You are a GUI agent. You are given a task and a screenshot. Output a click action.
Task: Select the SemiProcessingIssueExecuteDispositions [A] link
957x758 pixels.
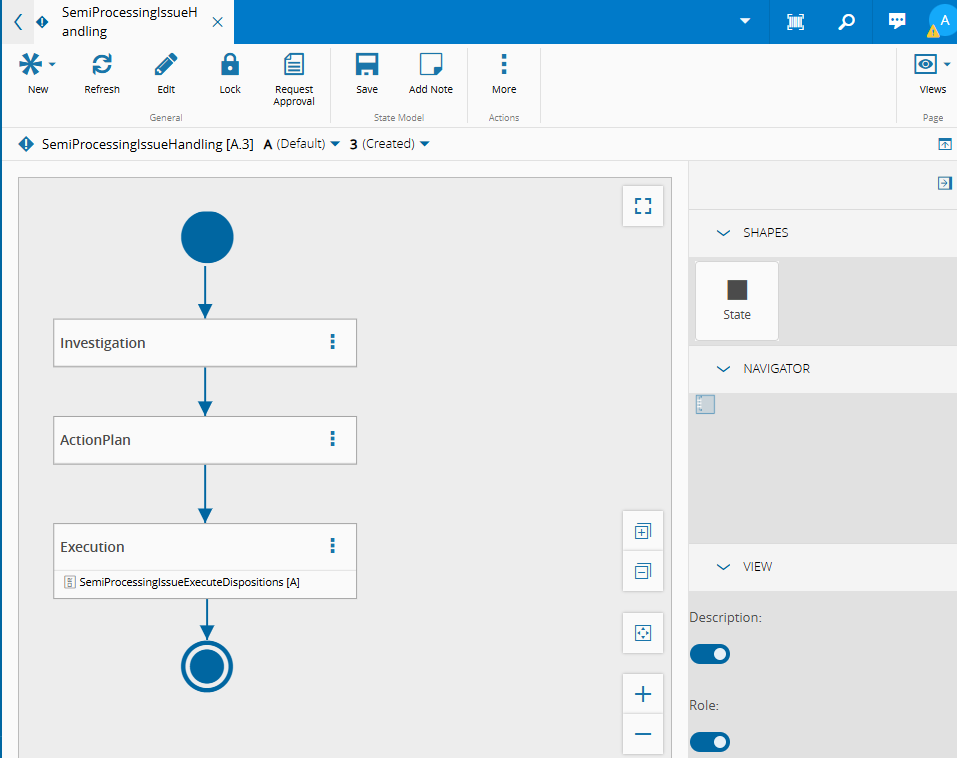(x=189, y=582)
